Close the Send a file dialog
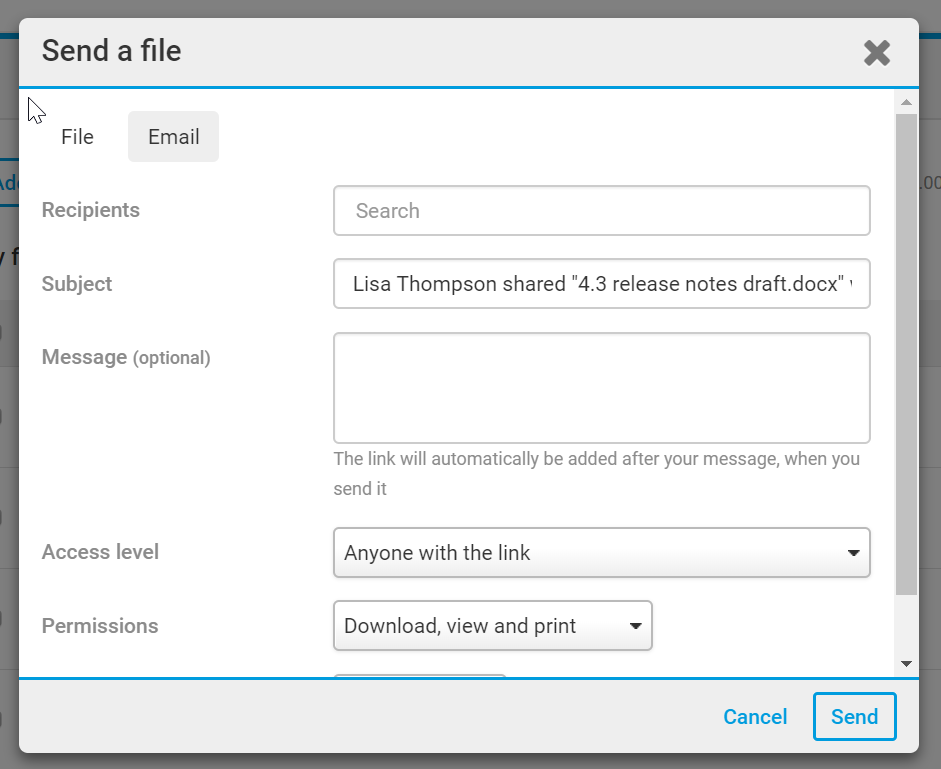This screenshot has width=941, height=769. [876, 53]
